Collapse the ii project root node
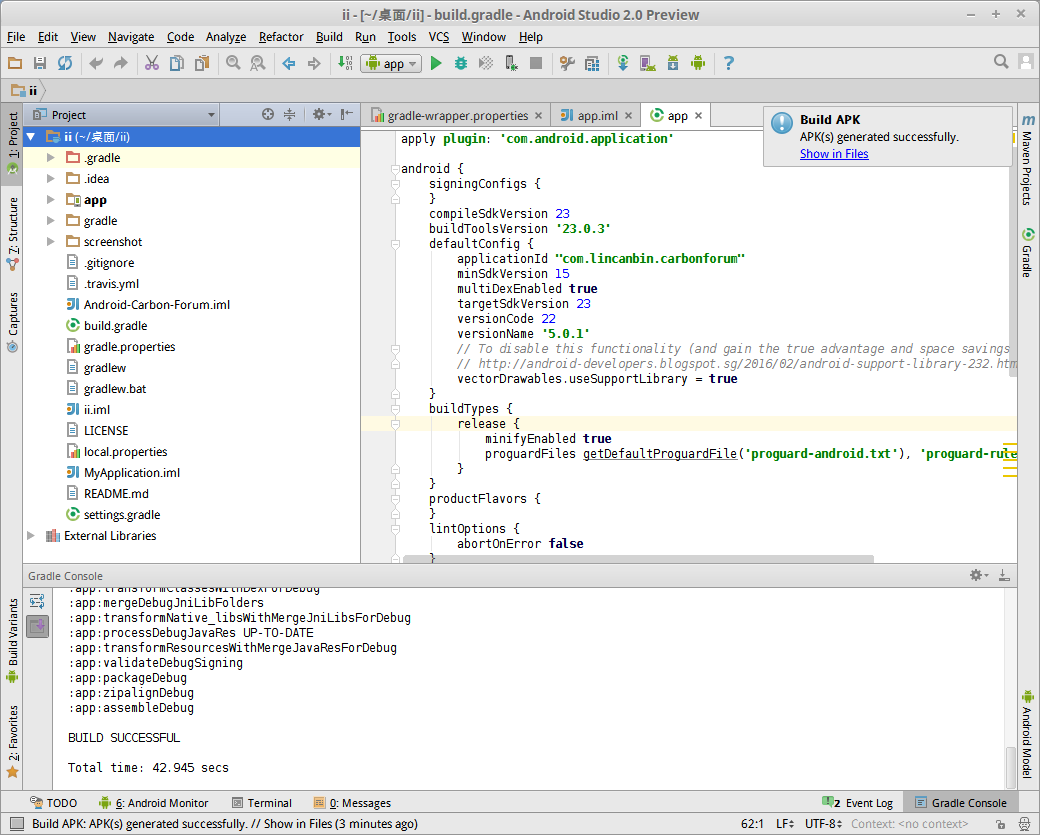The image size is (1040, 835). [x=31, y=137]
